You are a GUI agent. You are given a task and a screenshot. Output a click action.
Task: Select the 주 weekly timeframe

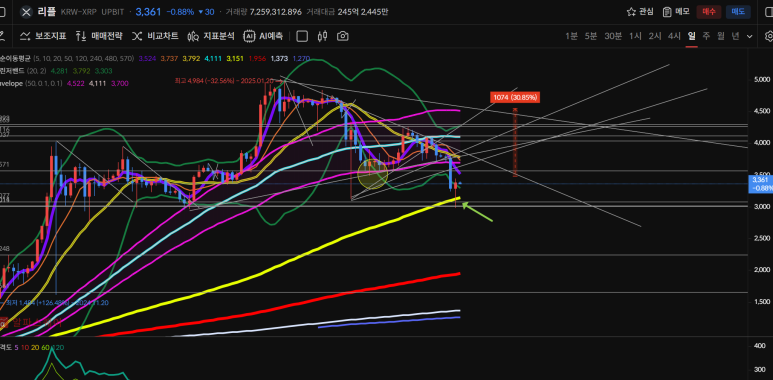(706, 36)
